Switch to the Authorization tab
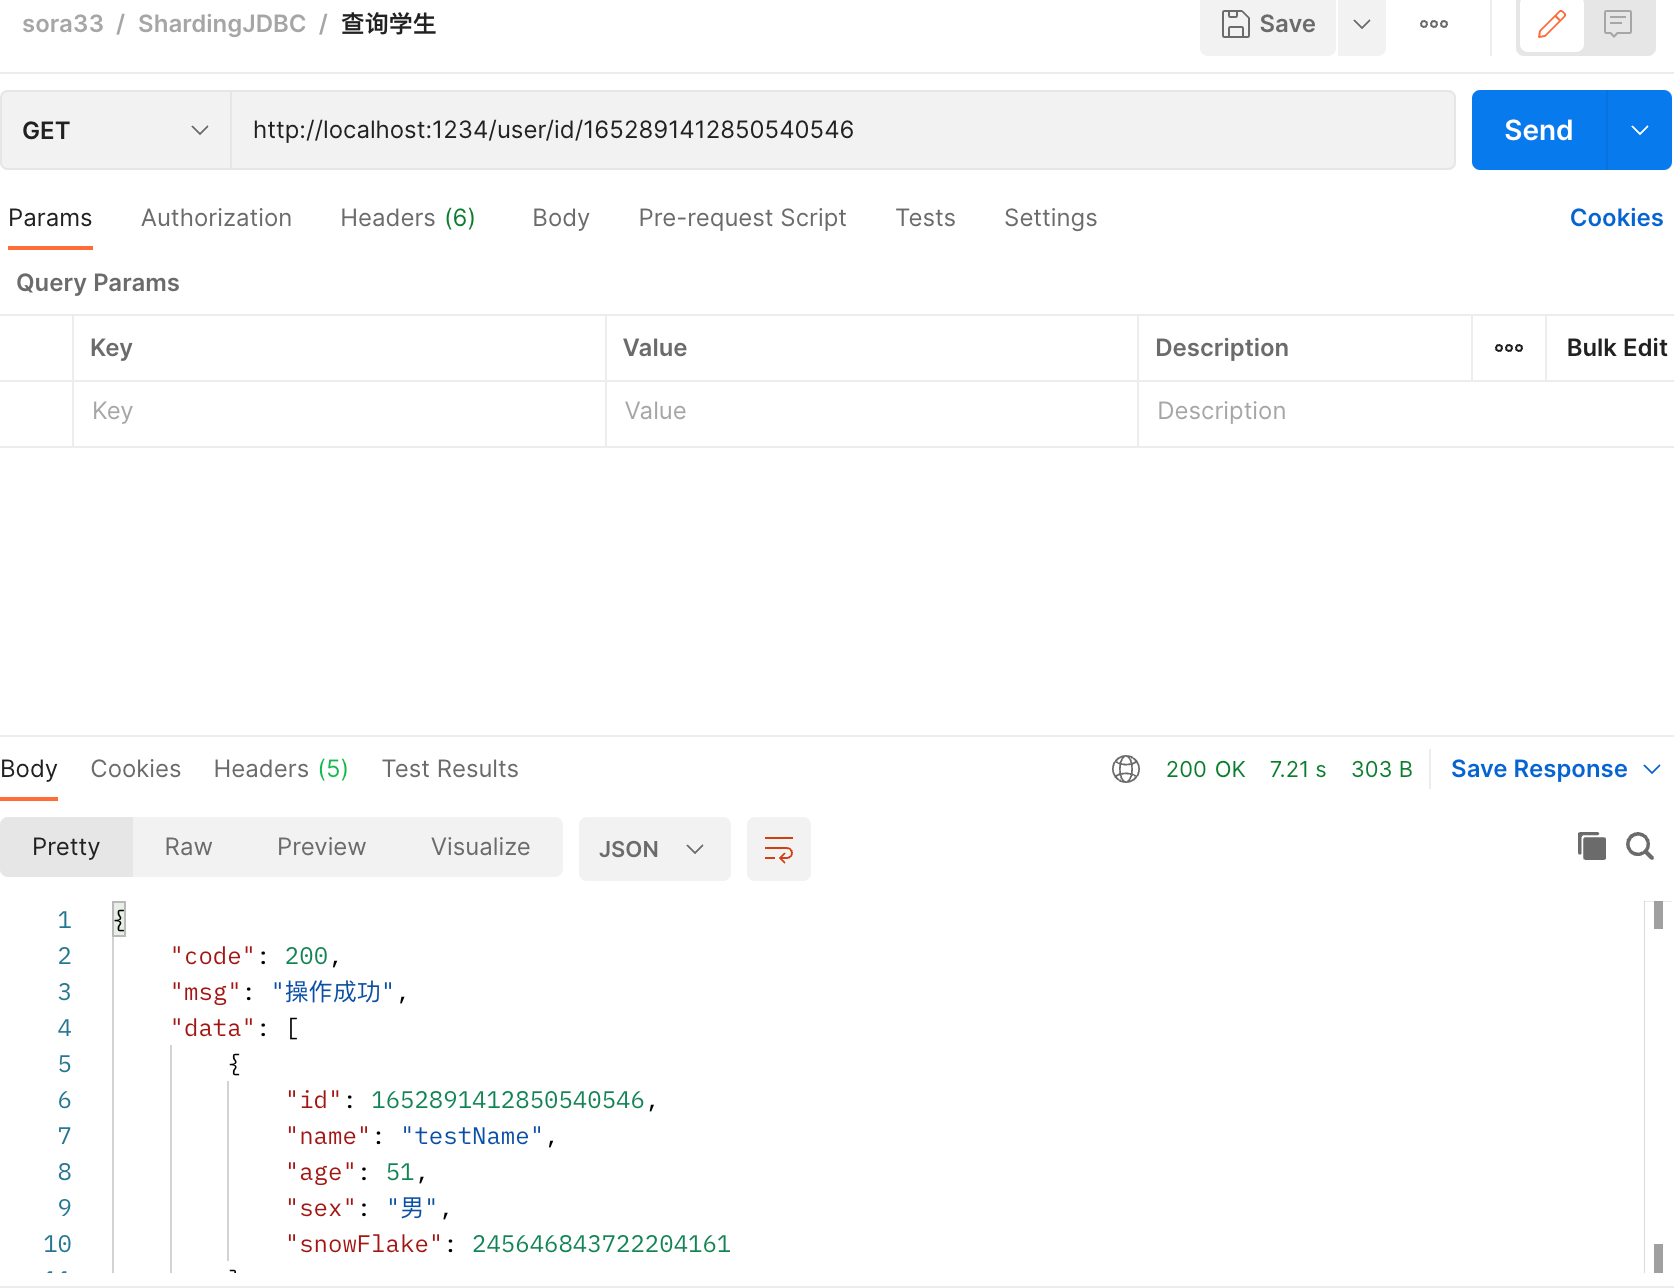The width and height of the screenshot is (1674, 1288). pos(216,218)
